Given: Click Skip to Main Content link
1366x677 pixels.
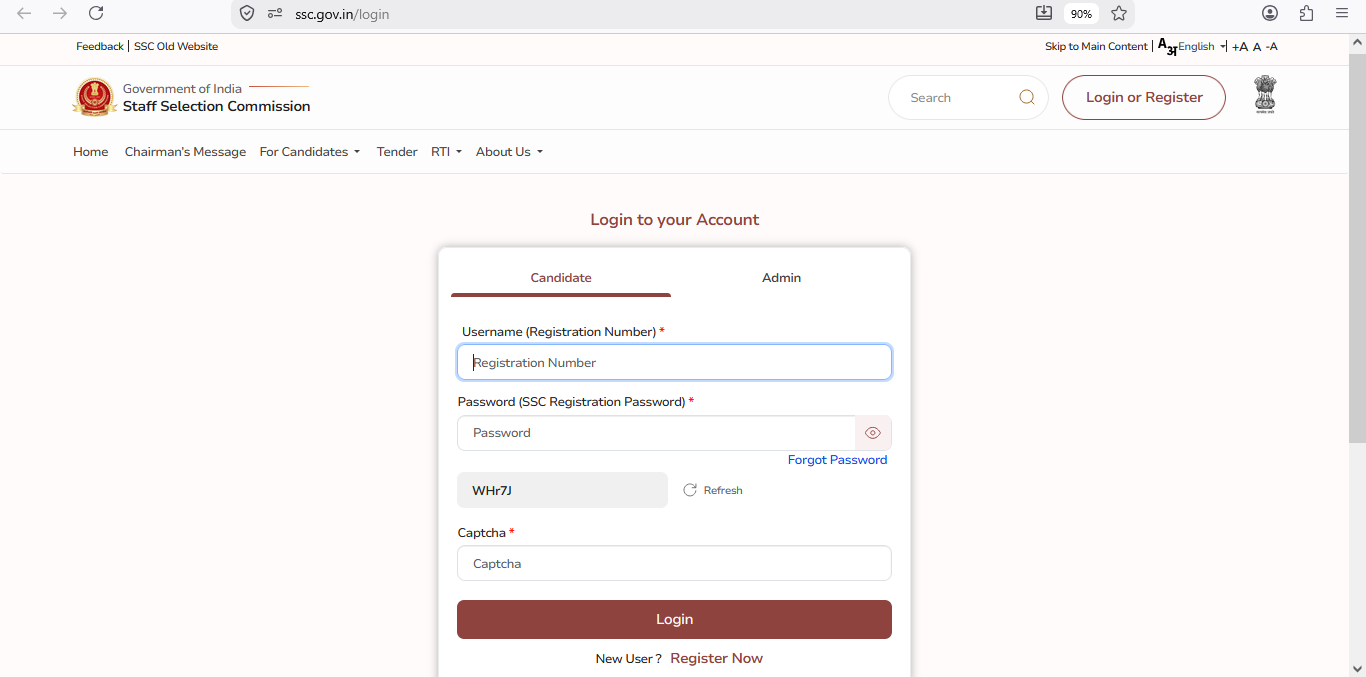Looking at the screenshot, I should click(1096, 47).
